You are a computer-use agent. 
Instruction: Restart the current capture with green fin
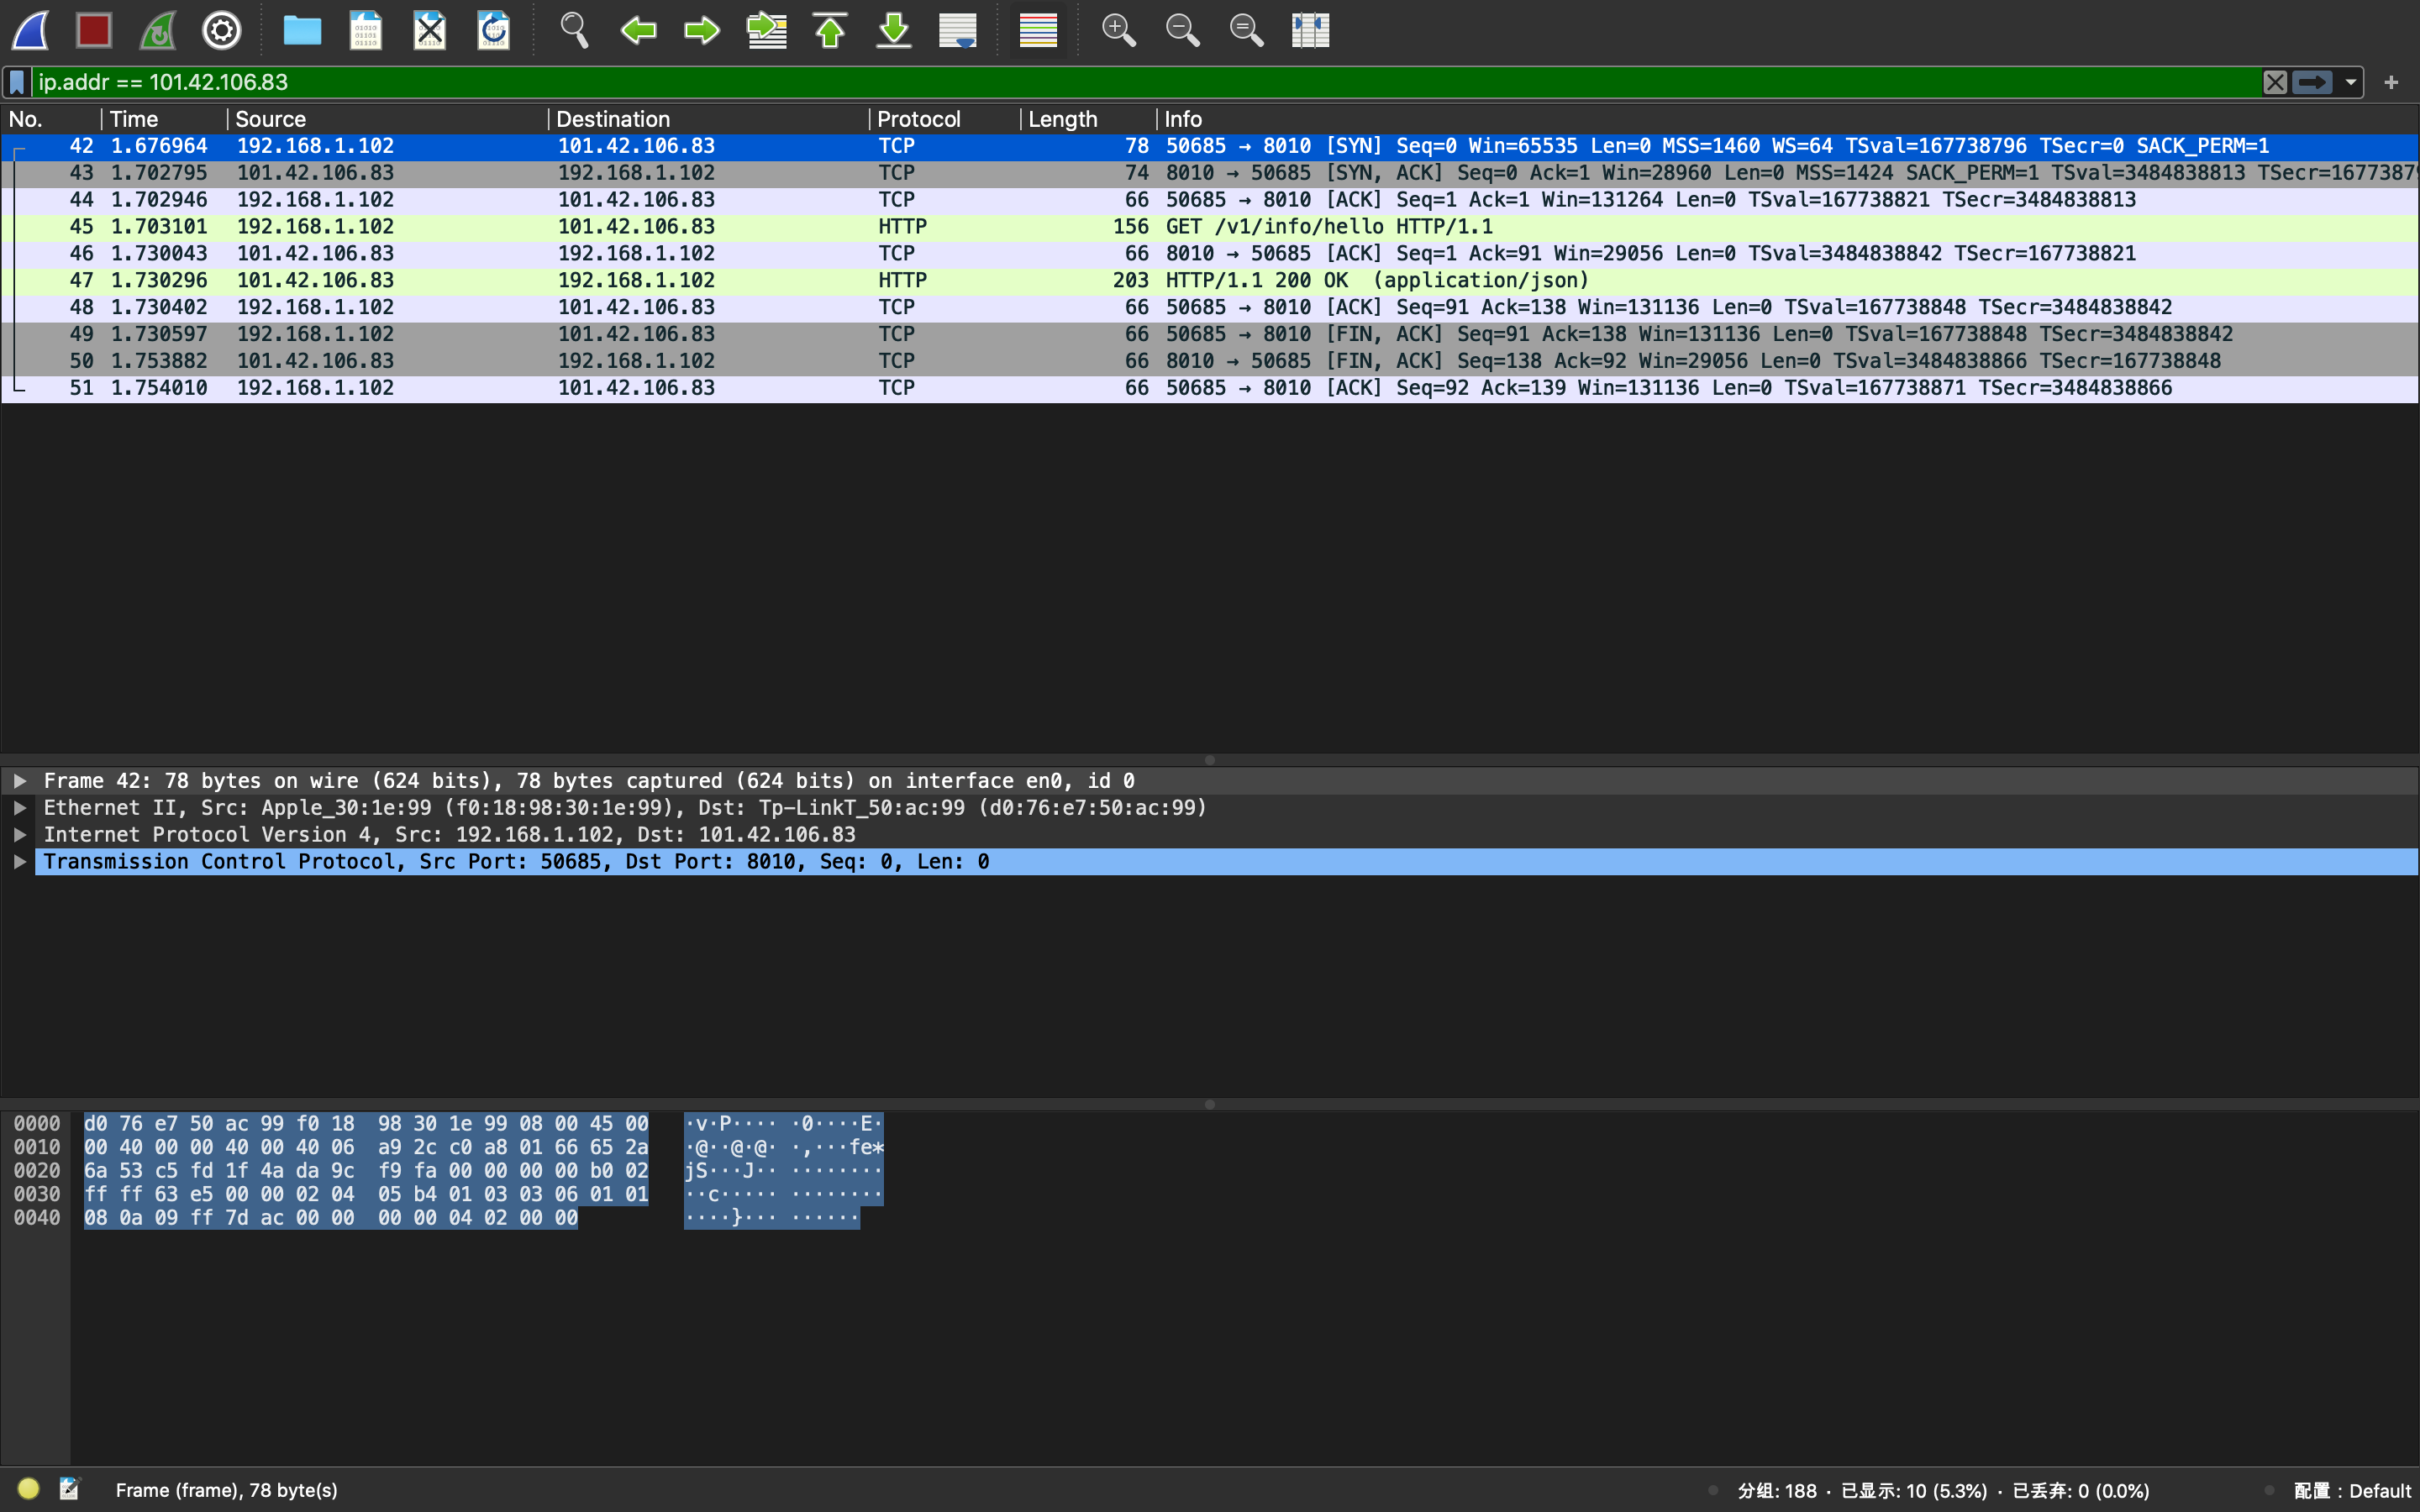158,30
